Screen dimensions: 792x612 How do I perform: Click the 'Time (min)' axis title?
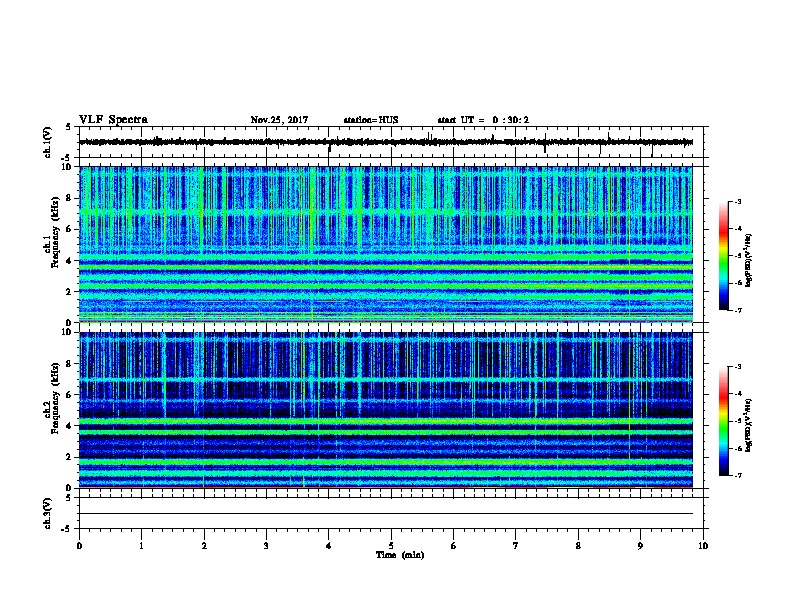click(400, 555)
